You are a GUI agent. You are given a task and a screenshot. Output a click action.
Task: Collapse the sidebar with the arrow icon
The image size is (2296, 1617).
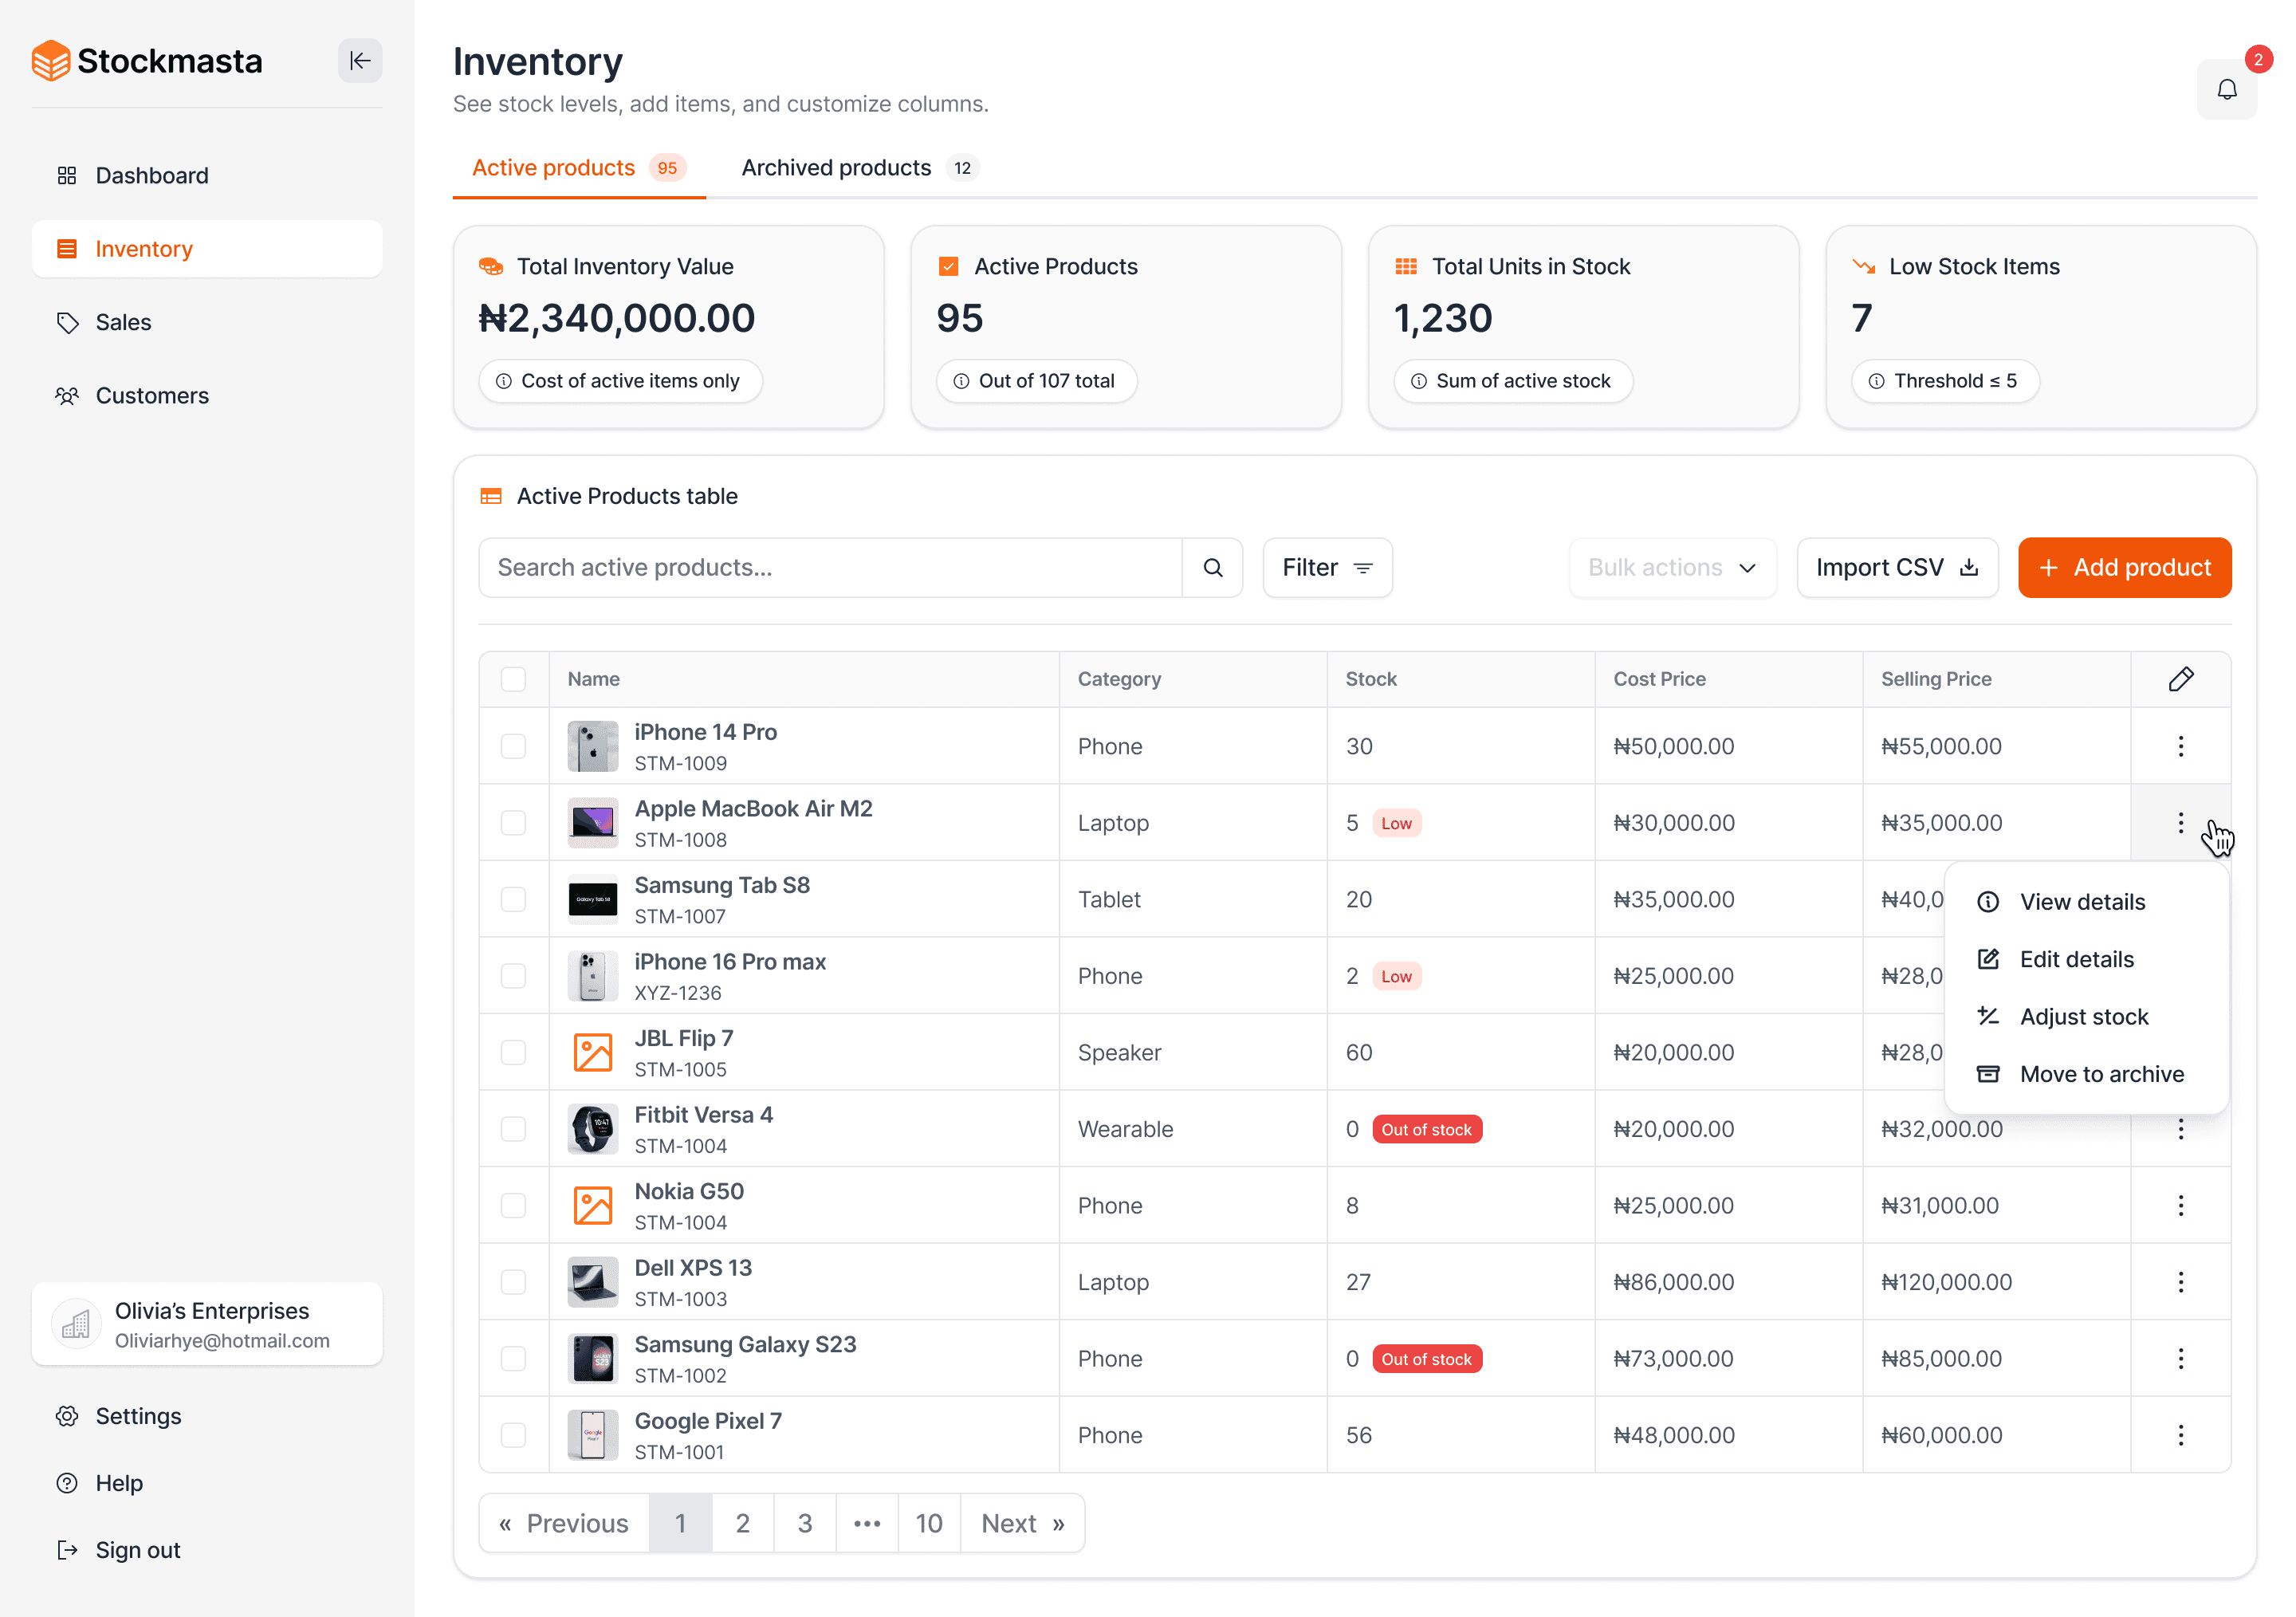(x=360, y=61)
